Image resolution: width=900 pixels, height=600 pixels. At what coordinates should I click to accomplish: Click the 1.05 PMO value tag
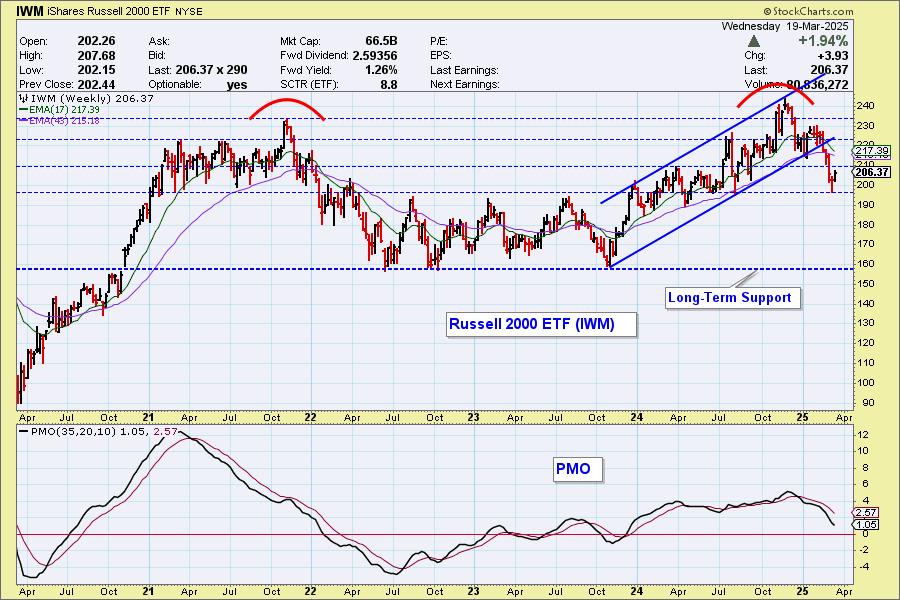click(866, 524)
